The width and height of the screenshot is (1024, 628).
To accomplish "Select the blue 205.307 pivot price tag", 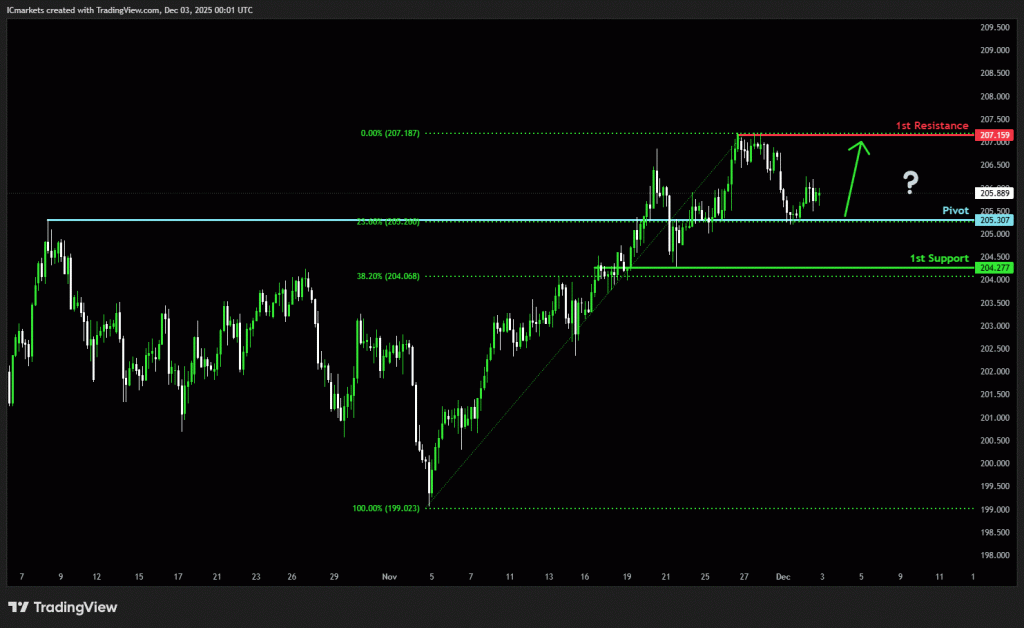I will tap(995, 220).
